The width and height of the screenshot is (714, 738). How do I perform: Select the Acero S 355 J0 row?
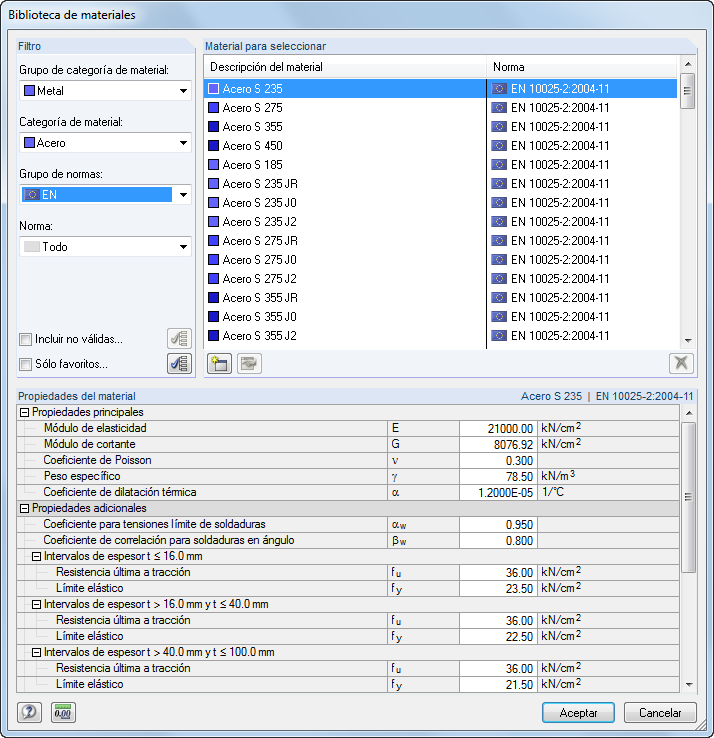pyautogui.click(x=441, y=317)
